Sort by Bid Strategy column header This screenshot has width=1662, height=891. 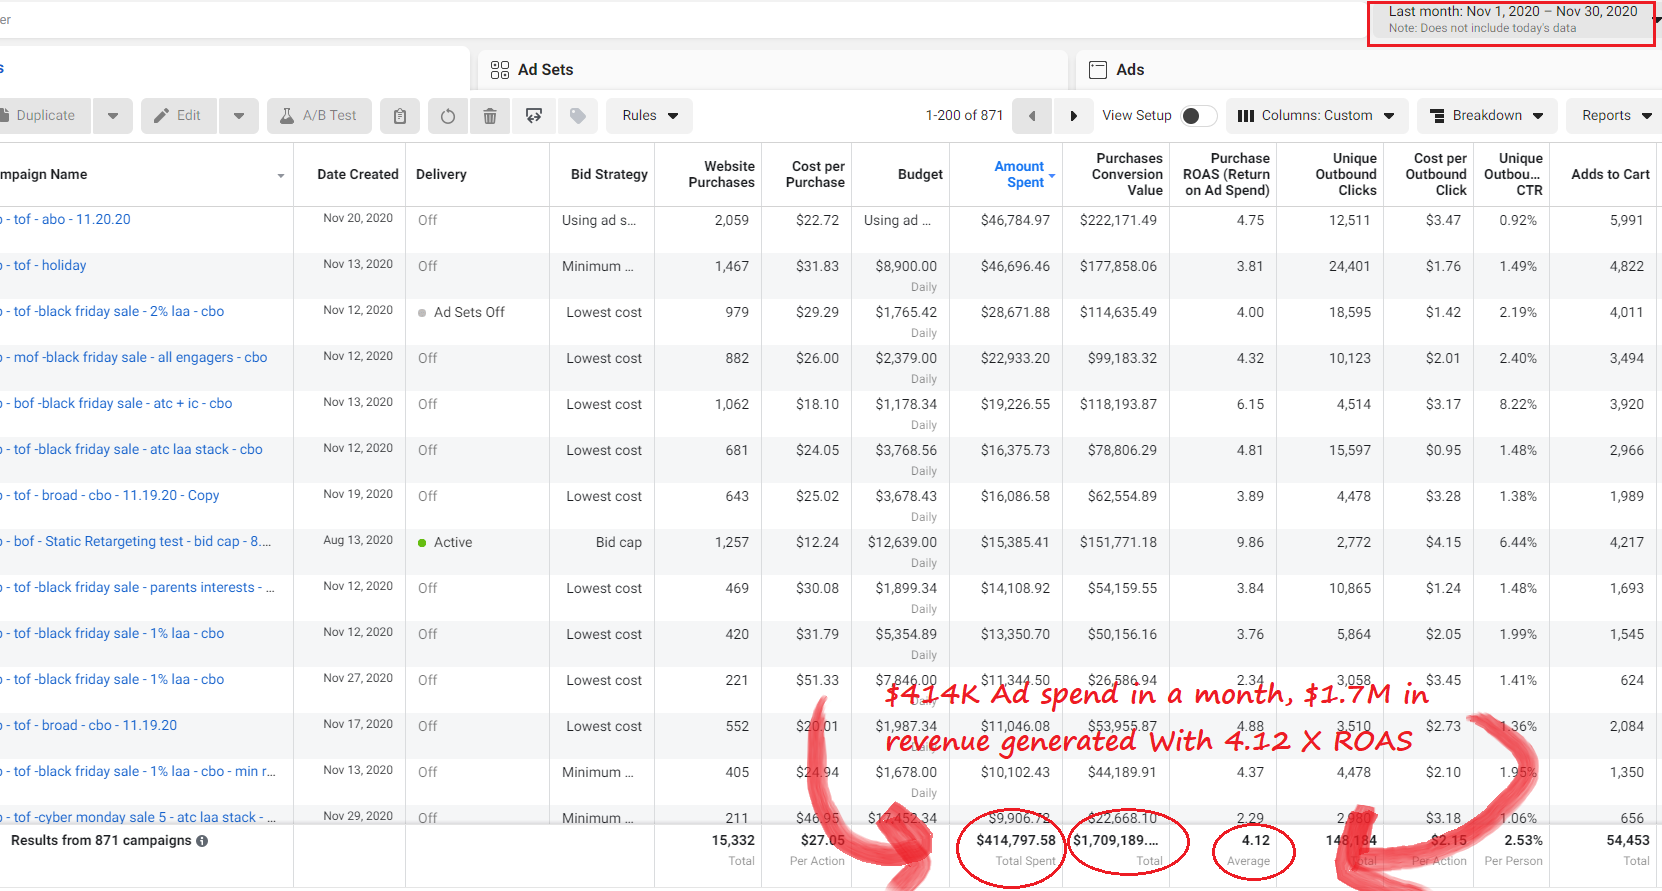click(609, 174)
